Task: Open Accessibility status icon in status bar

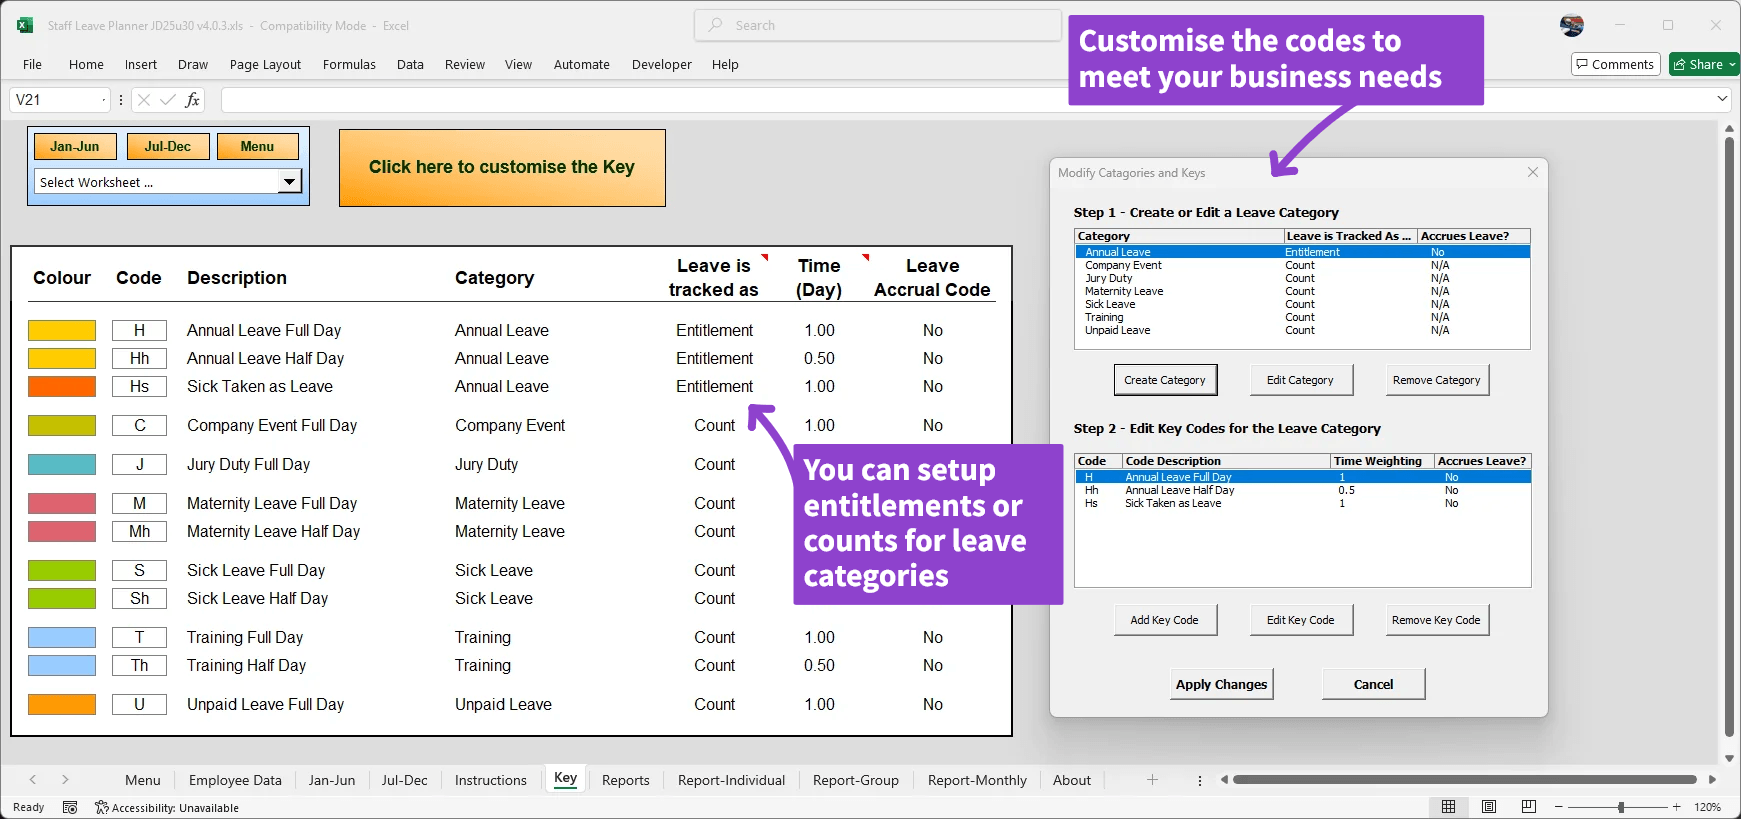Action: [102, 807]
